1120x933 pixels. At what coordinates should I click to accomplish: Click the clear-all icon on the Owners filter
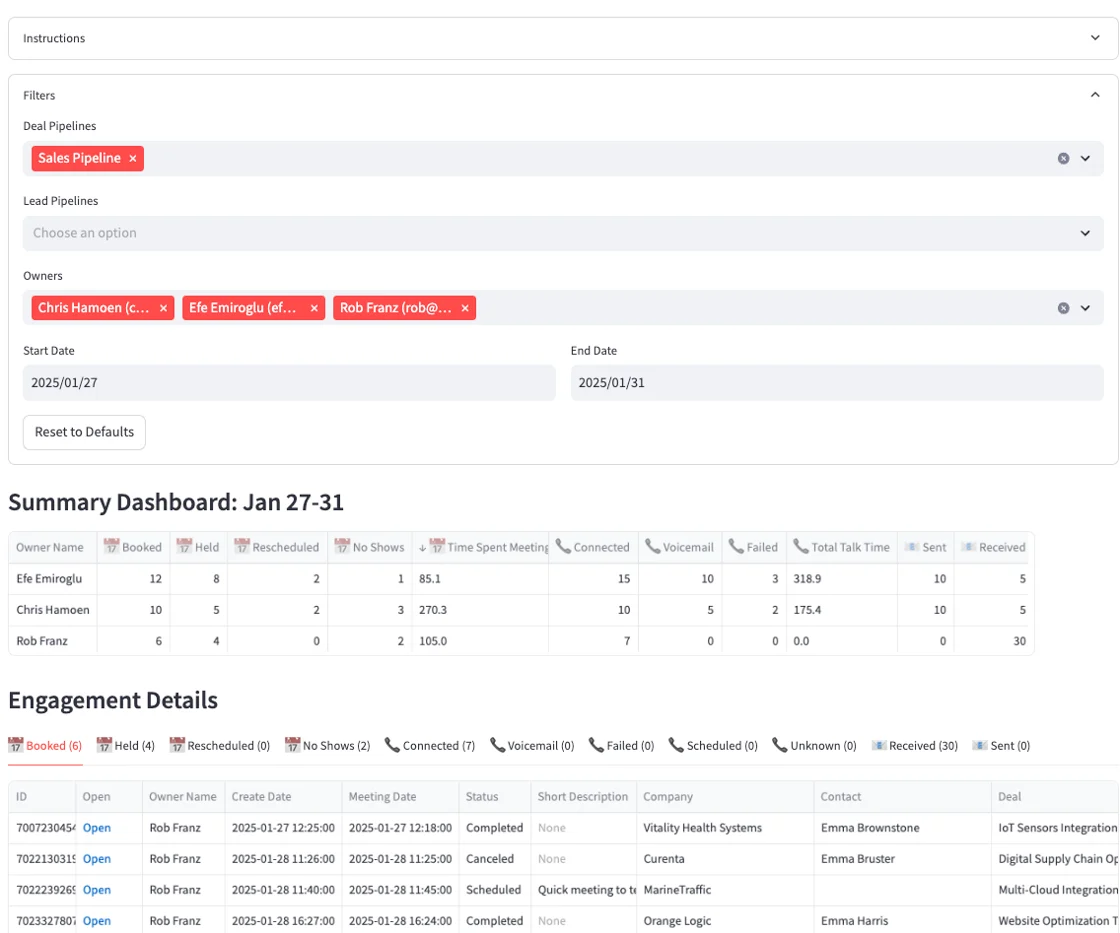click(x=1063, y=307)
